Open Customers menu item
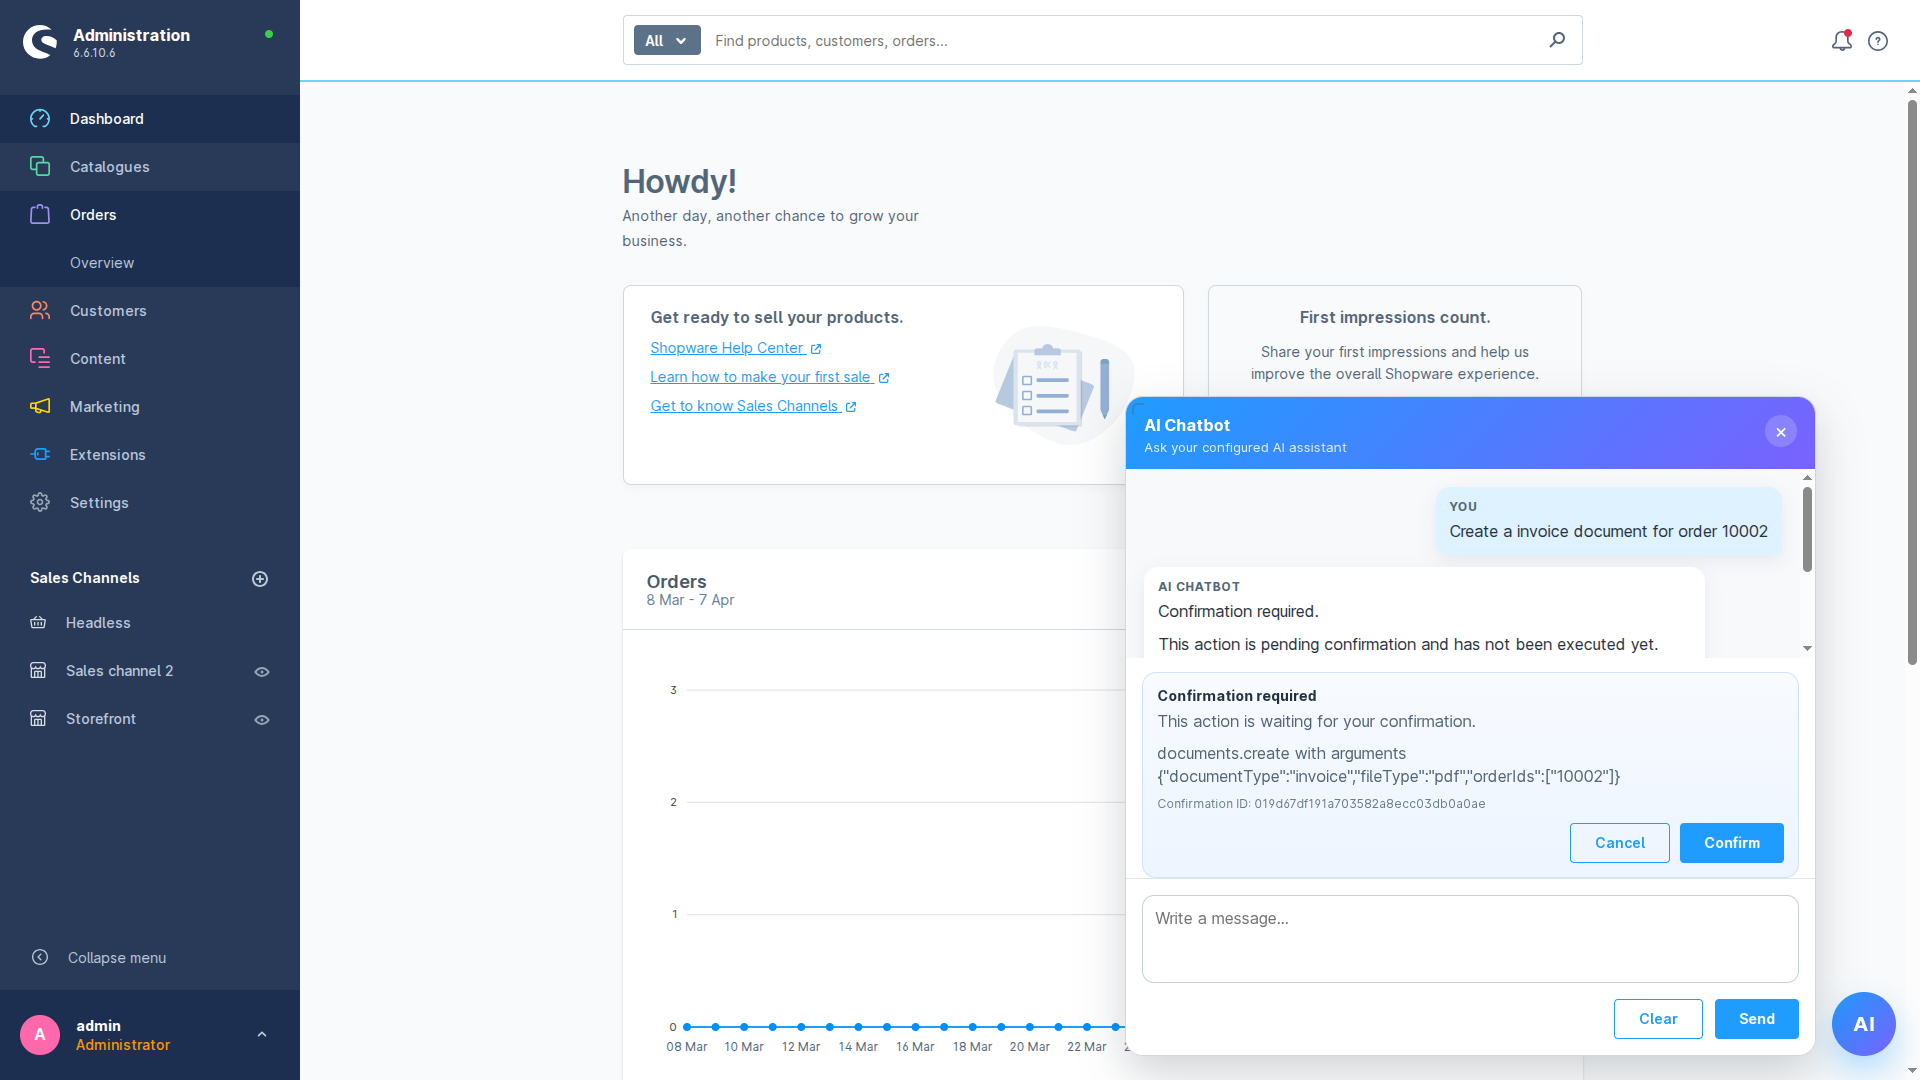The height and width of the screenshot is (1080, 1920). point(150,311)
